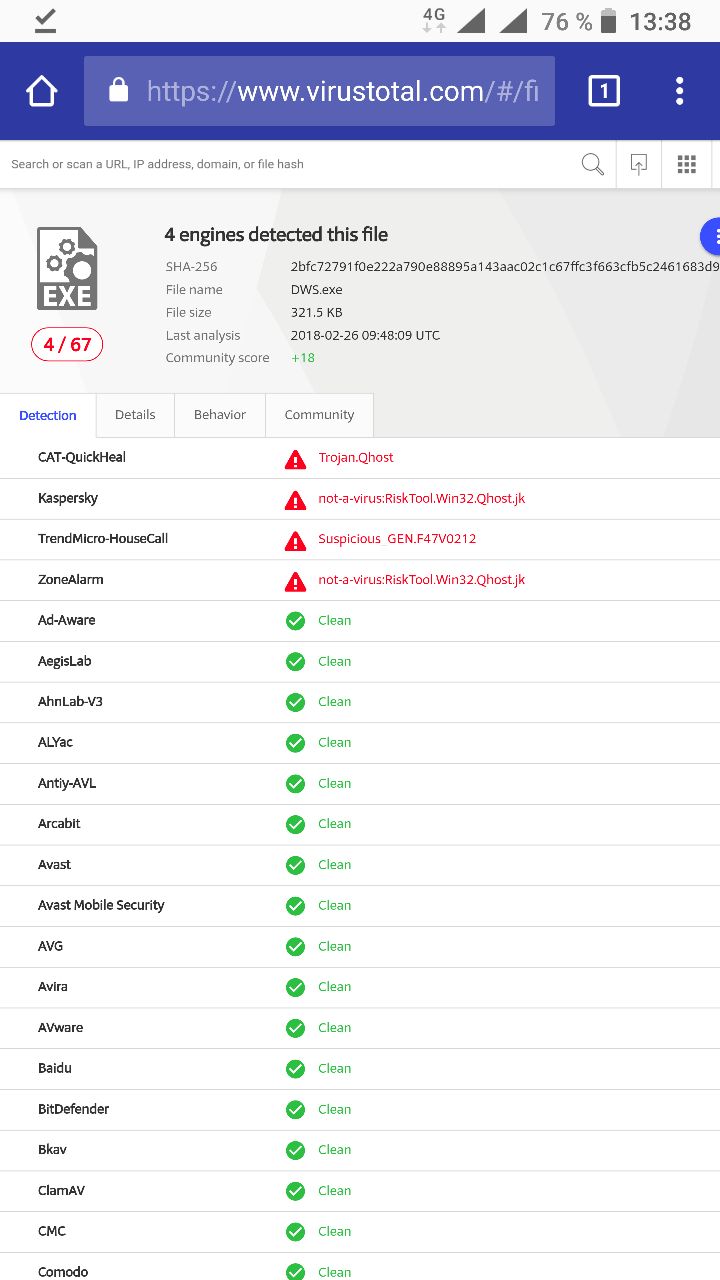Switch to the Behavior tab
The height and width of the screenshot is (1280, 720).
coord(220,414)
